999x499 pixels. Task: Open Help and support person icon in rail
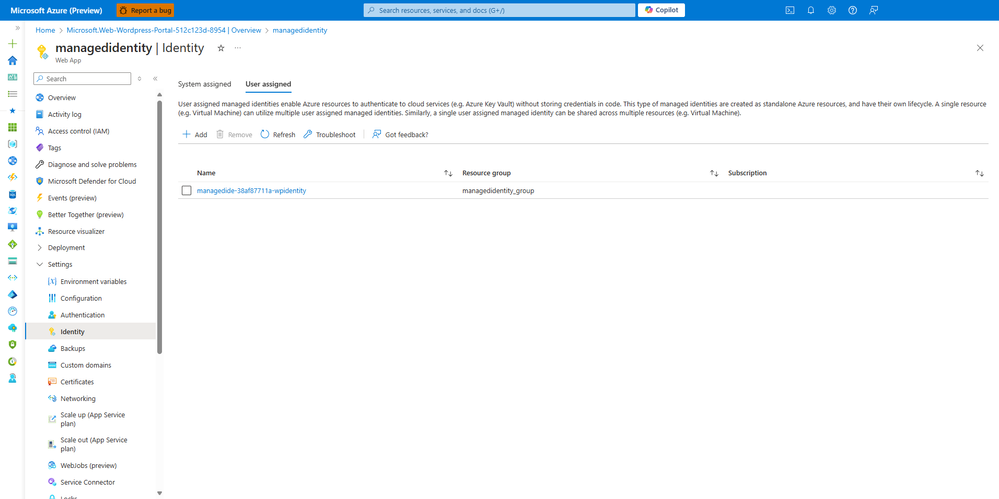click(12, 377)
